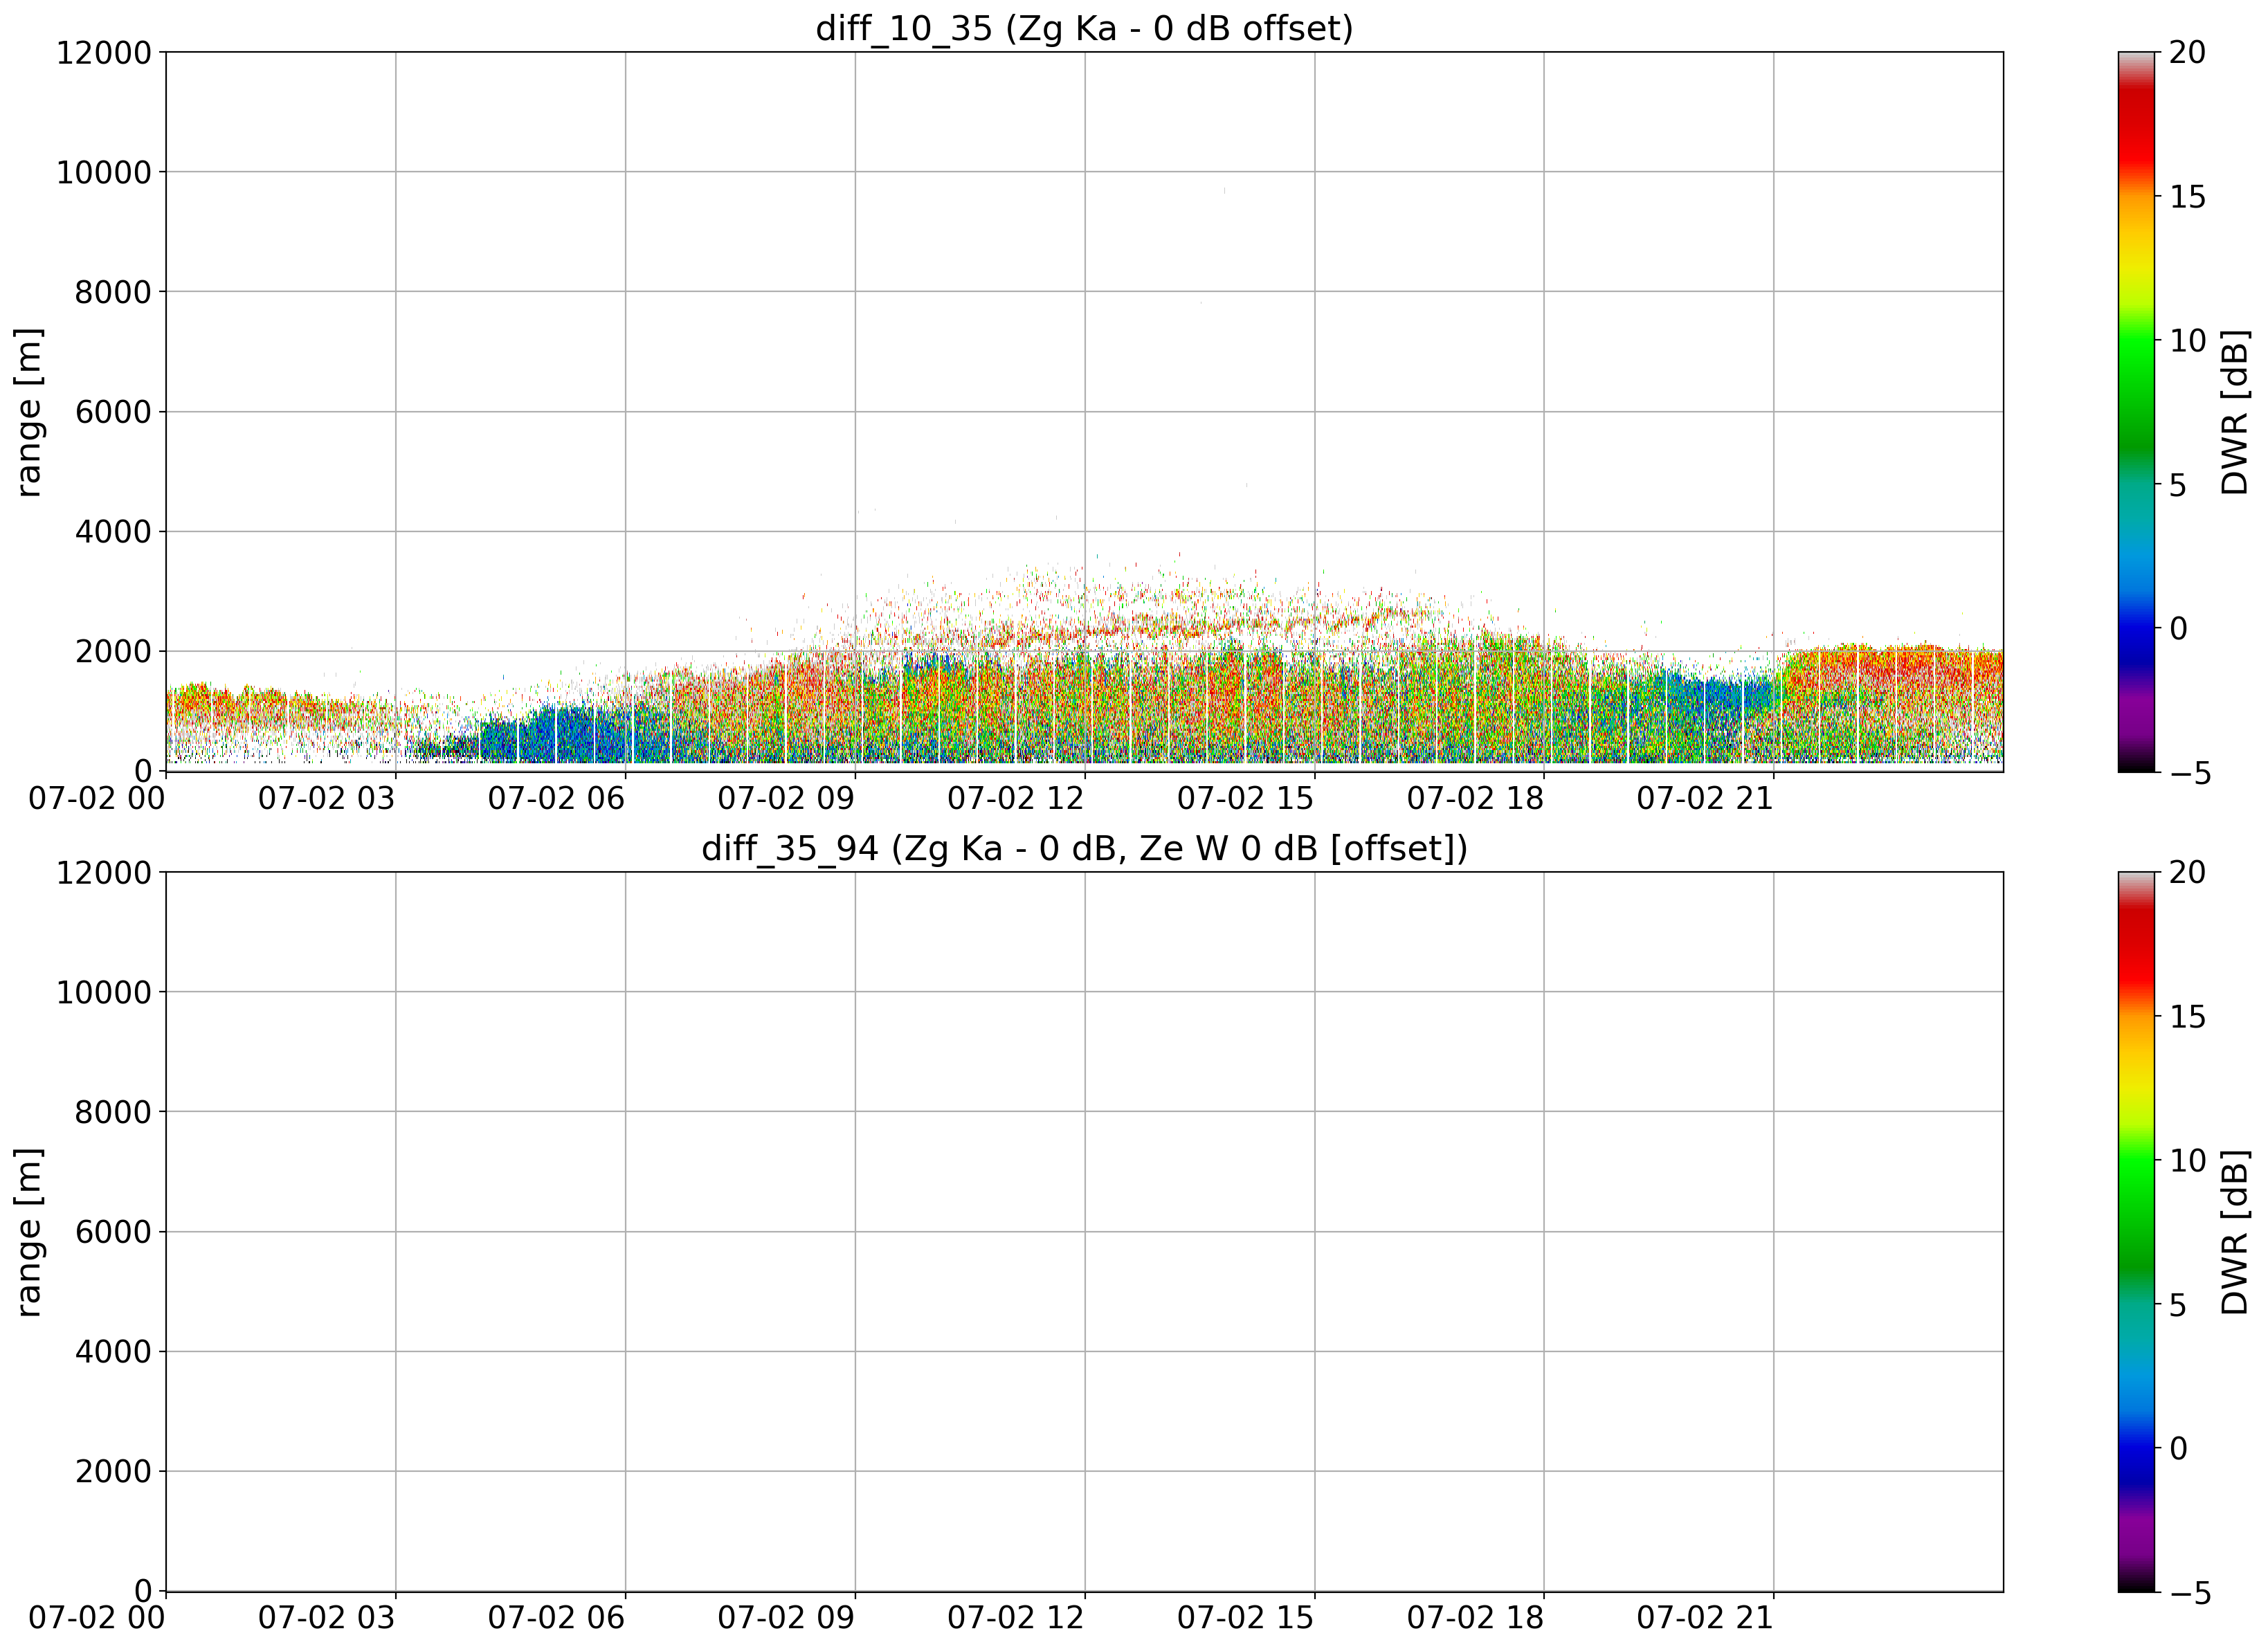
Task: Click top plot x tick '07-02 15'
Action: (1246, 798)
